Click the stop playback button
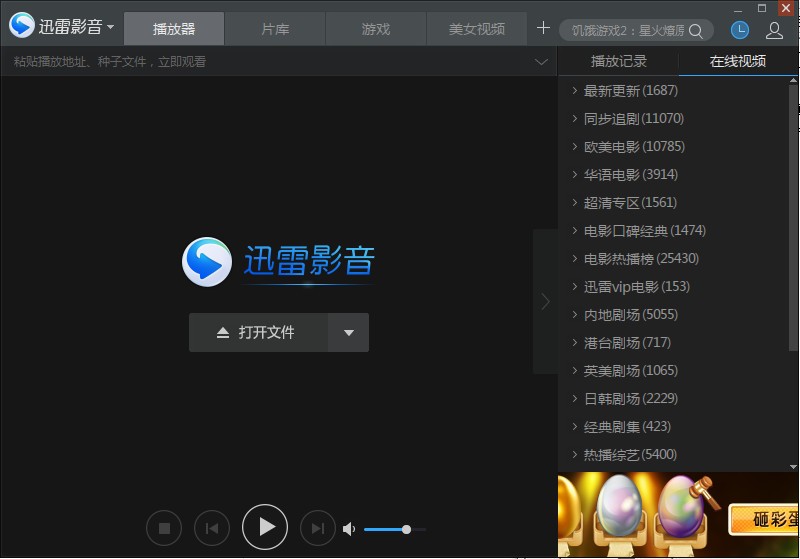Viewport: 800px width, 559px height. 165,528
